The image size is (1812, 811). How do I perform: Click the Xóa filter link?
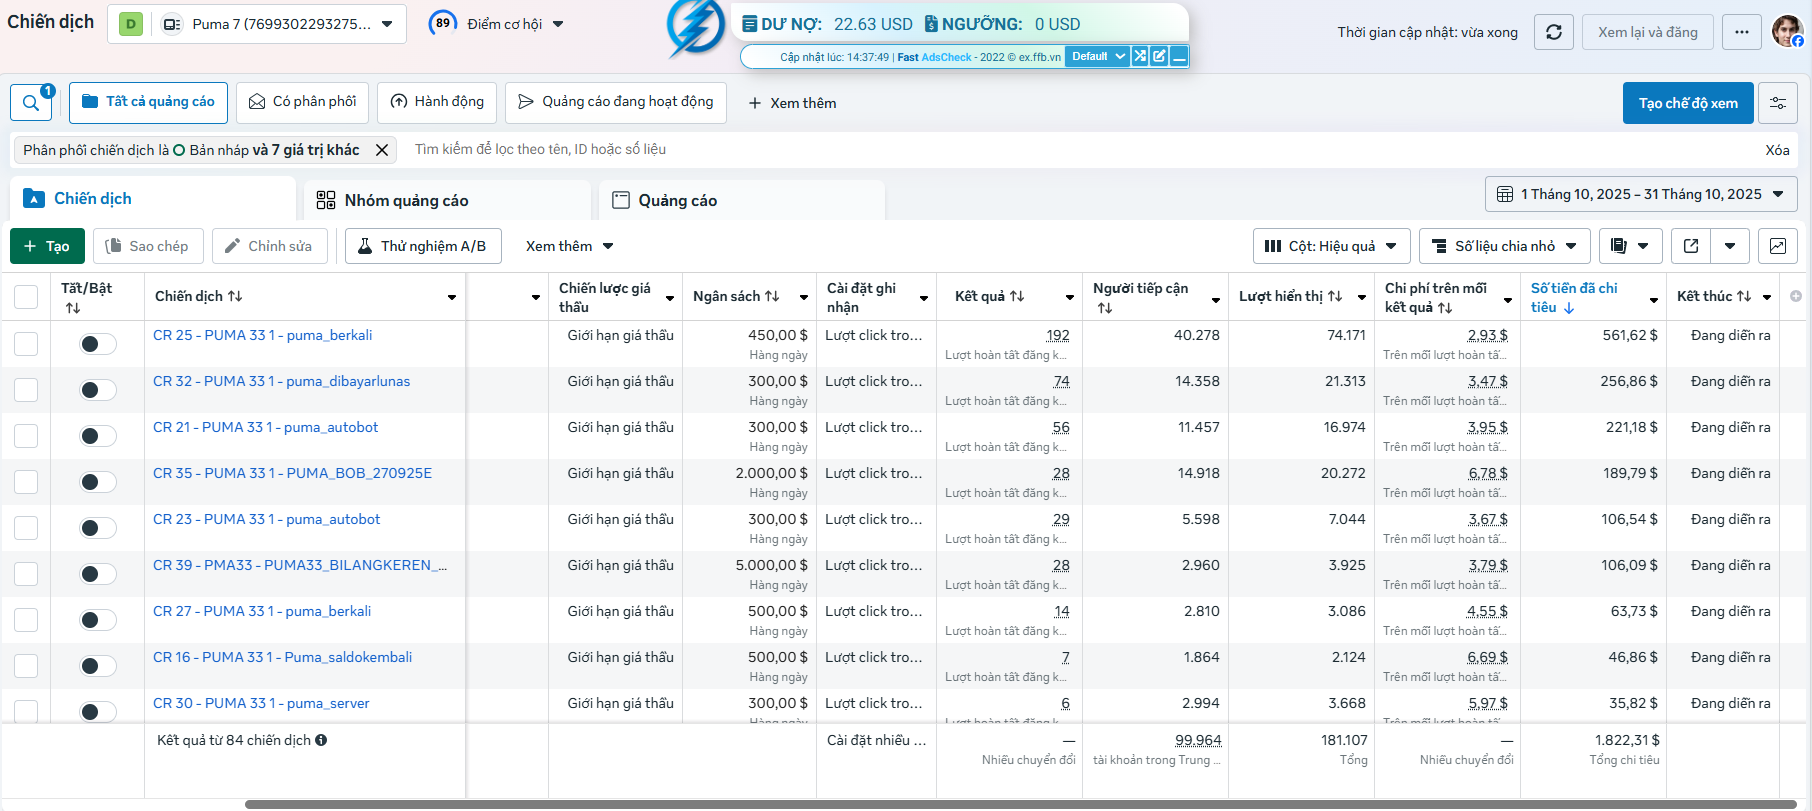(1777, 150)
